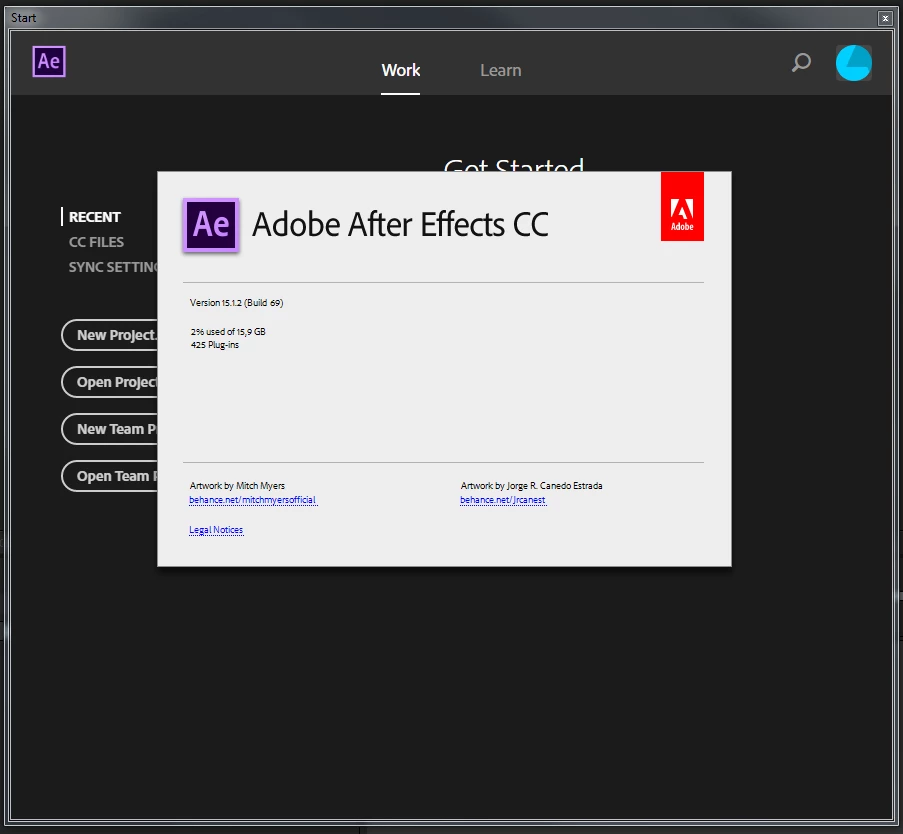This screenshot has width=903, height=834.
Task: Open the Legal Notices link
Action: click(x=216, y=530)
